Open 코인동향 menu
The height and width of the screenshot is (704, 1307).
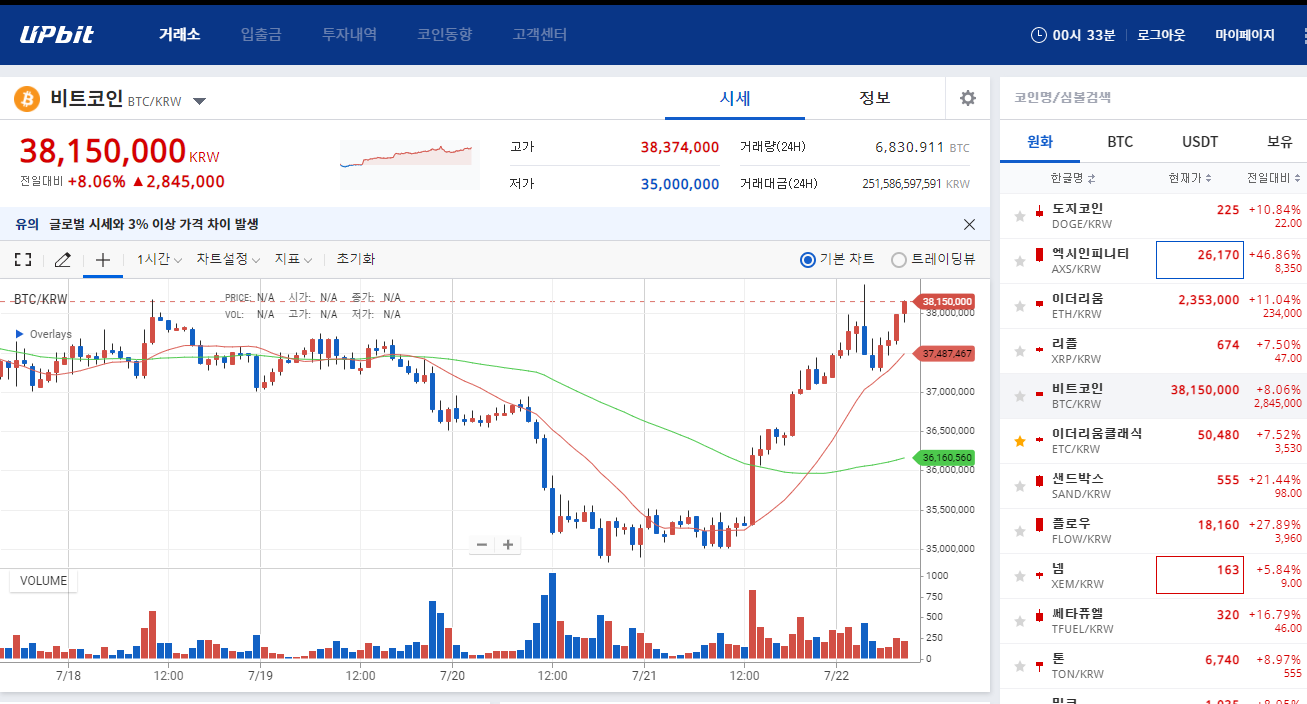[444, 34]
